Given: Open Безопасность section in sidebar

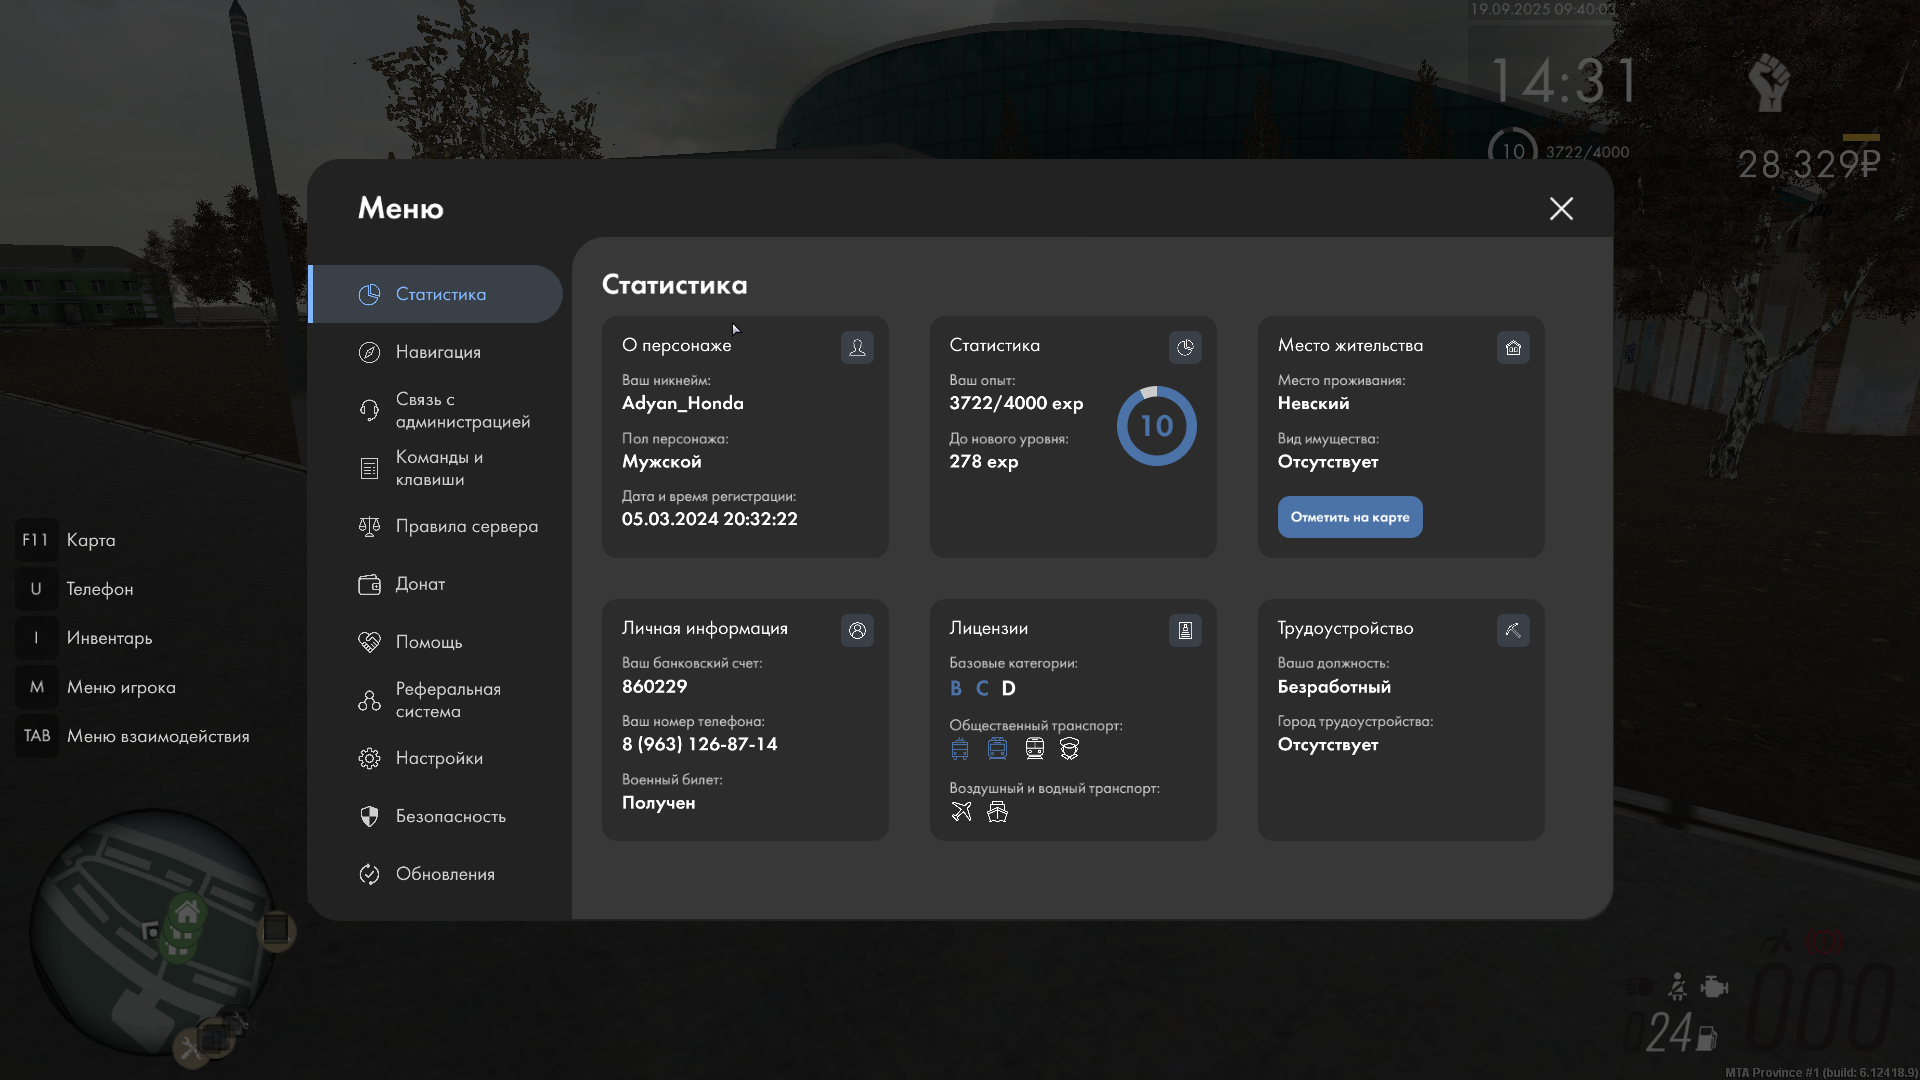Looking at the screenshot, I should (x=450, y=816).
